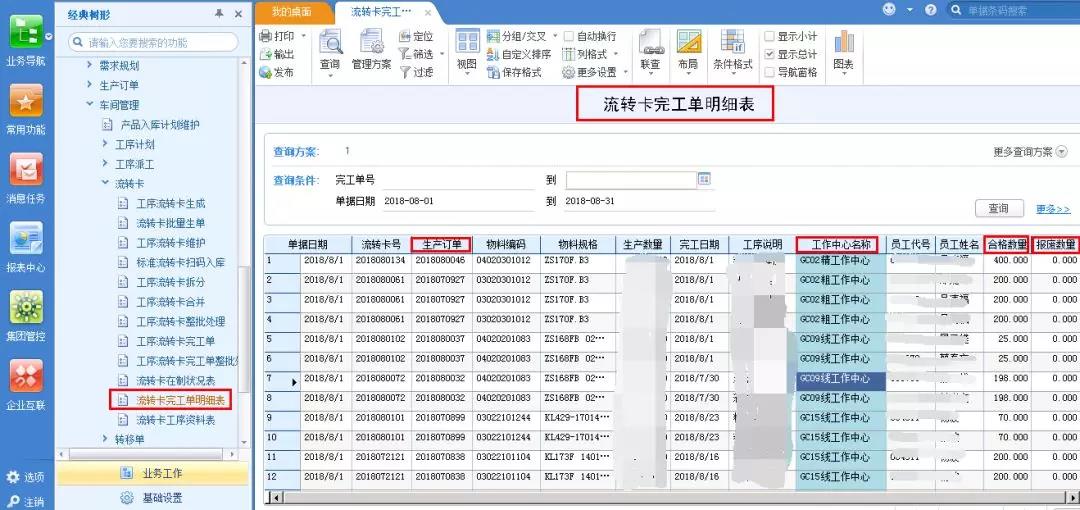This screenshot has height=510, width=1080.
Task: Open the 视图 view icon
Action: tap(467, 52)
